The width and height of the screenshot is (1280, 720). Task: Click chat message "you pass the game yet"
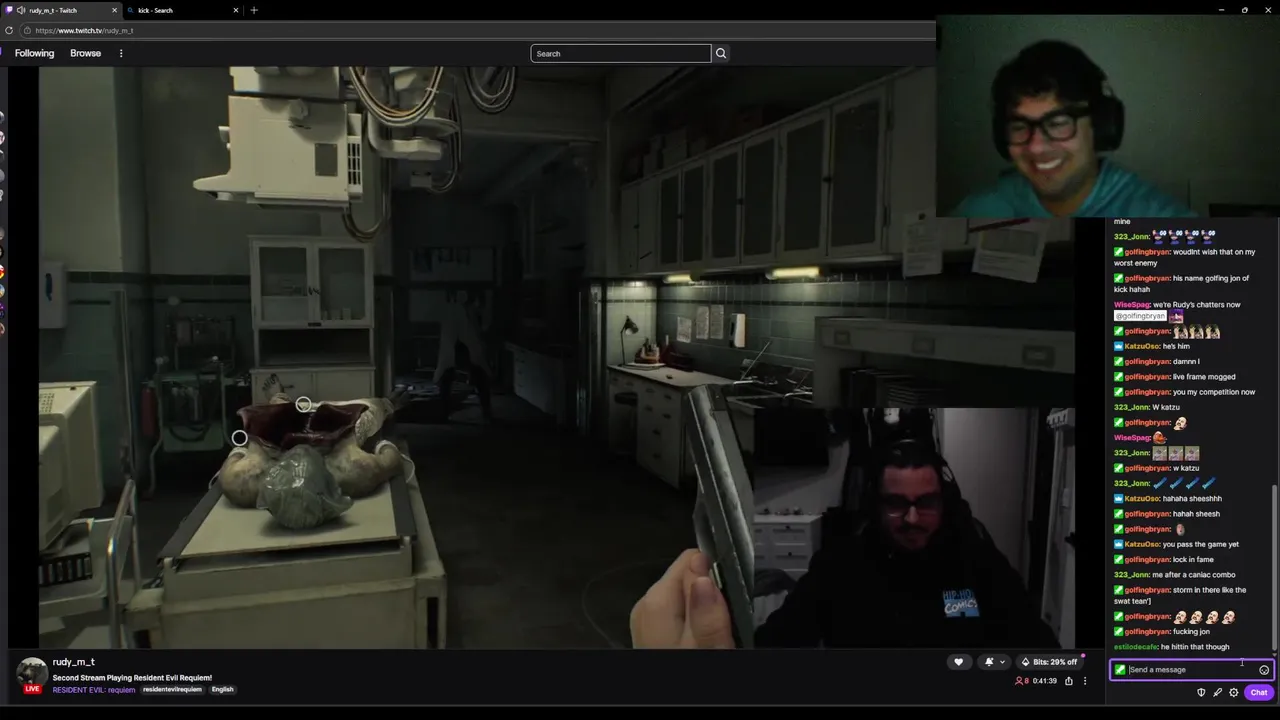pos(1201,544)
